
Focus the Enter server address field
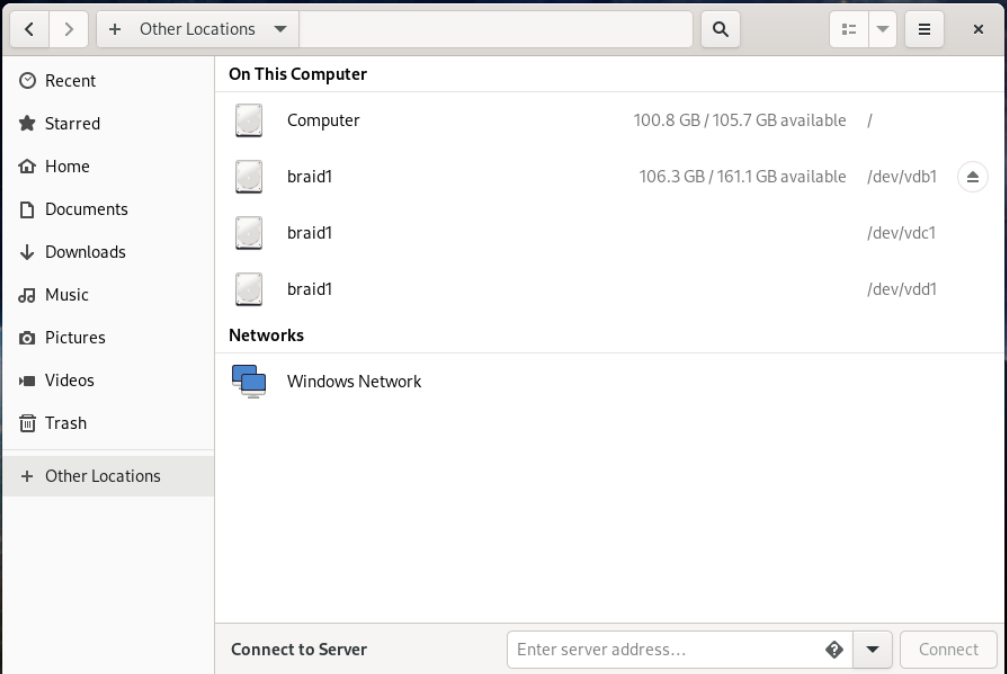[668, 650]
